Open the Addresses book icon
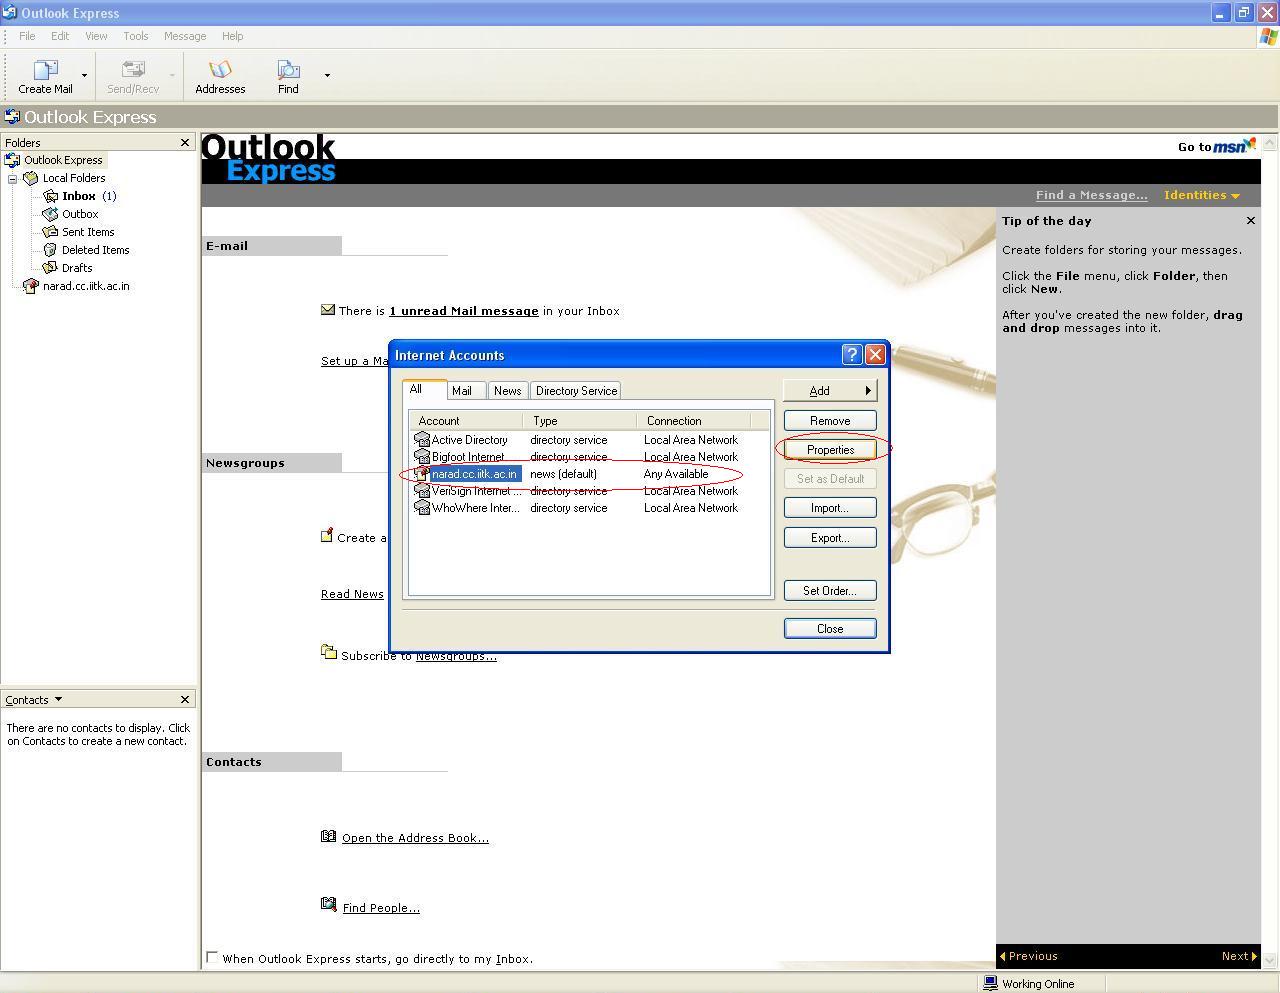The width and height of the screenshot is (1280, 993). [x=220, y=70]
